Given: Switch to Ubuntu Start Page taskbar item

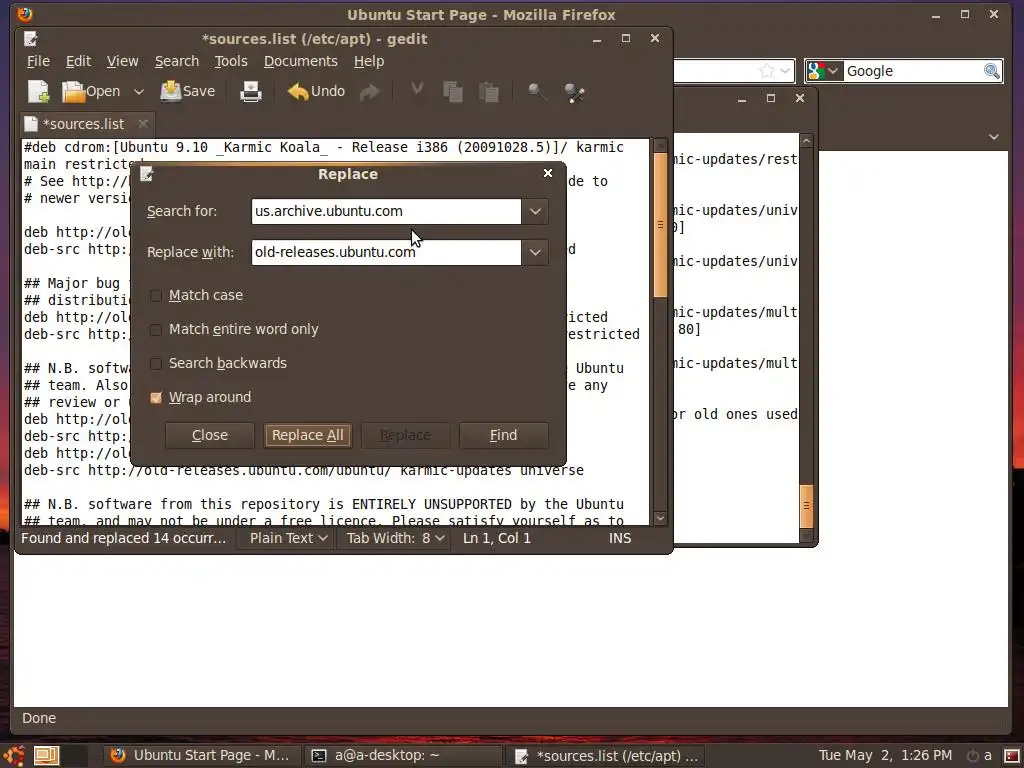Looking at the screenshot, I should [x=200, y=756].
